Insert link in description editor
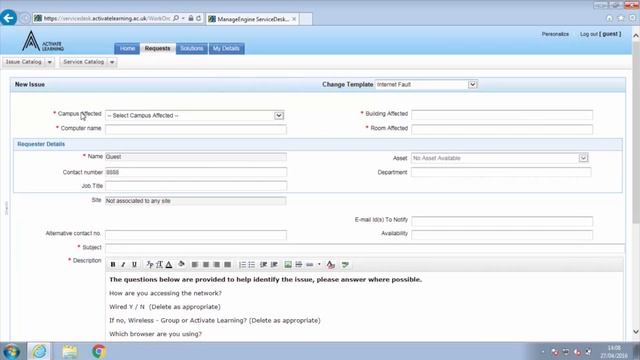 point(310,264)
